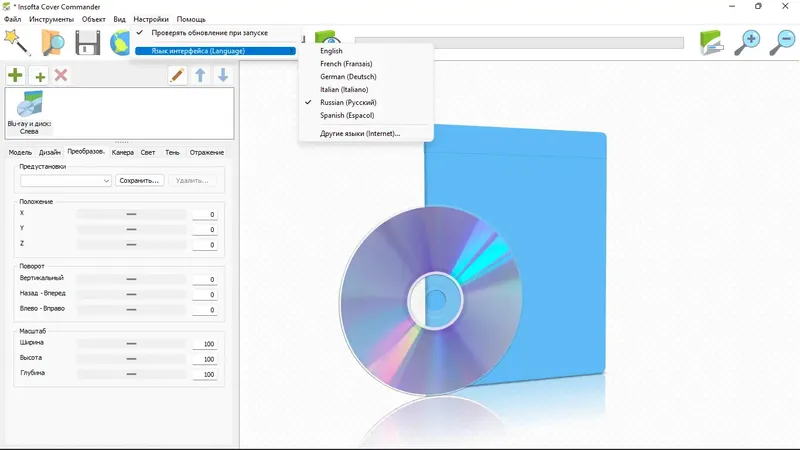Click the Глубина value field
This screenshot has width=800, height=450.
[205, 374]
